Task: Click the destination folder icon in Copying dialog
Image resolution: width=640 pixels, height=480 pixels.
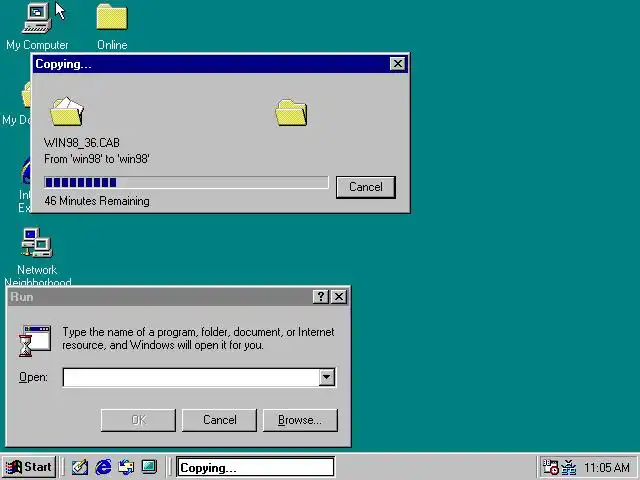Action: tap(291, 113)
